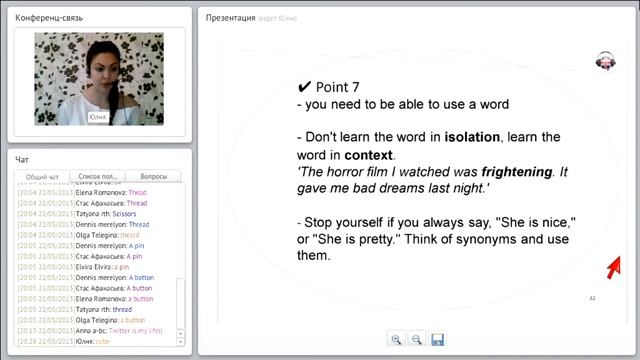Select Dennis merelyon's 'Thread' chat message

pyautogui.click(x=83, y=224)
